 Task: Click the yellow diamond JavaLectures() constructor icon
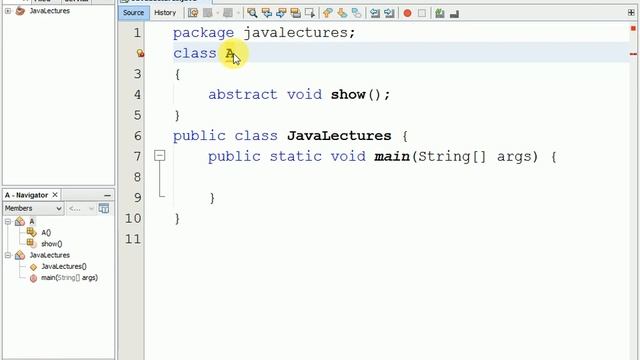33,267
